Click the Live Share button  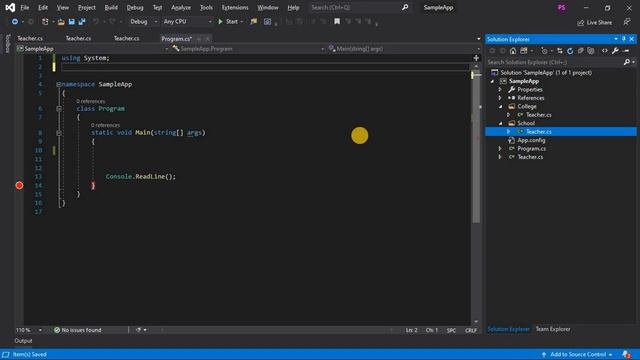[x=594, y=22]
